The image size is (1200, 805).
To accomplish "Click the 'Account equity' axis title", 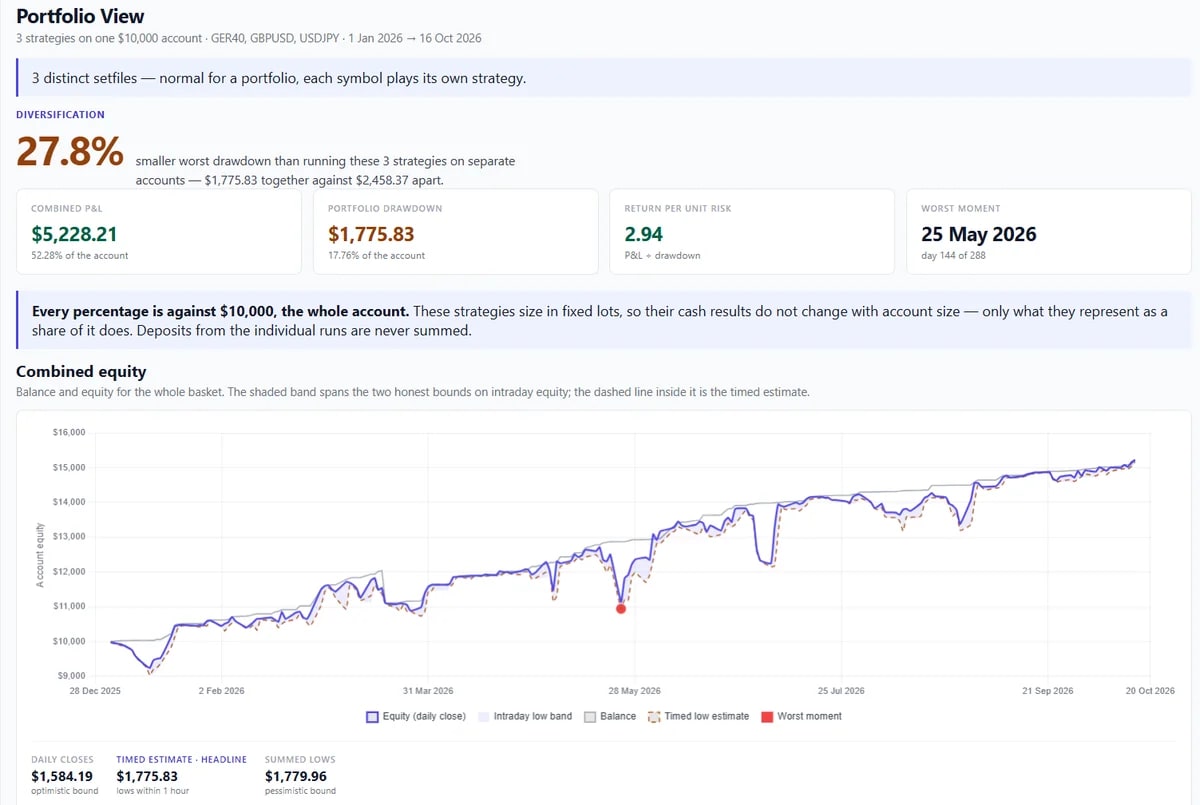I will pyautogui.click(x=40, y=554).
